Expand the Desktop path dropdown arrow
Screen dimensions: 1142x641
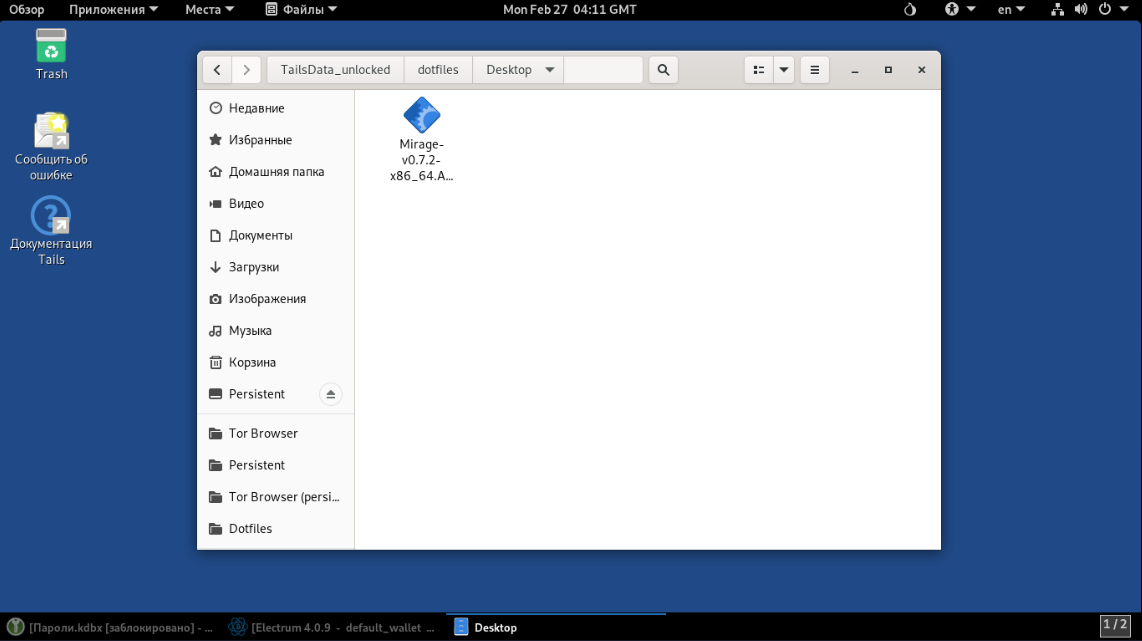coord(549,70)
